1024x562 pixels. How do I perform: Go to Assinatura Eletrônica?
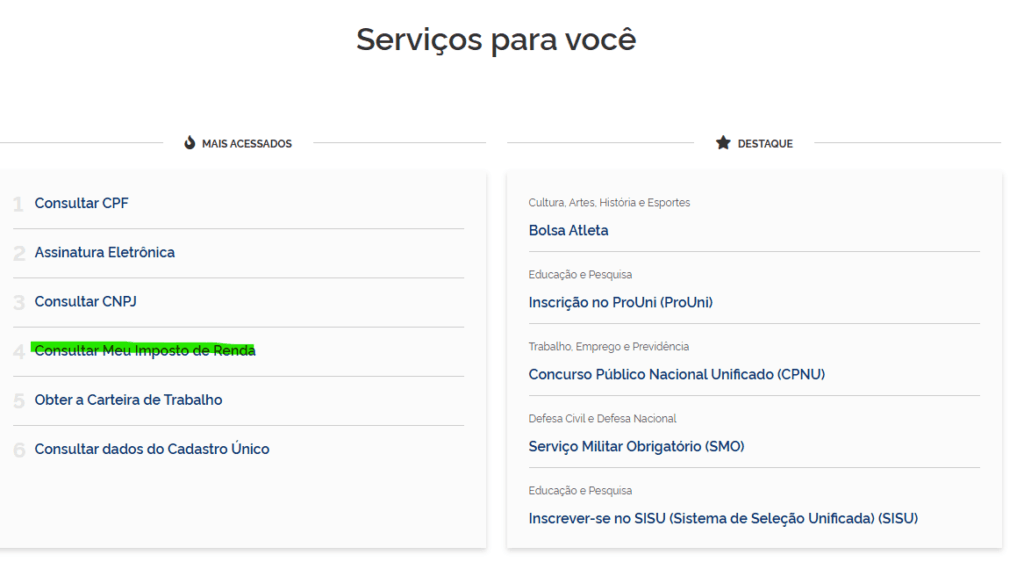(105, 252)
